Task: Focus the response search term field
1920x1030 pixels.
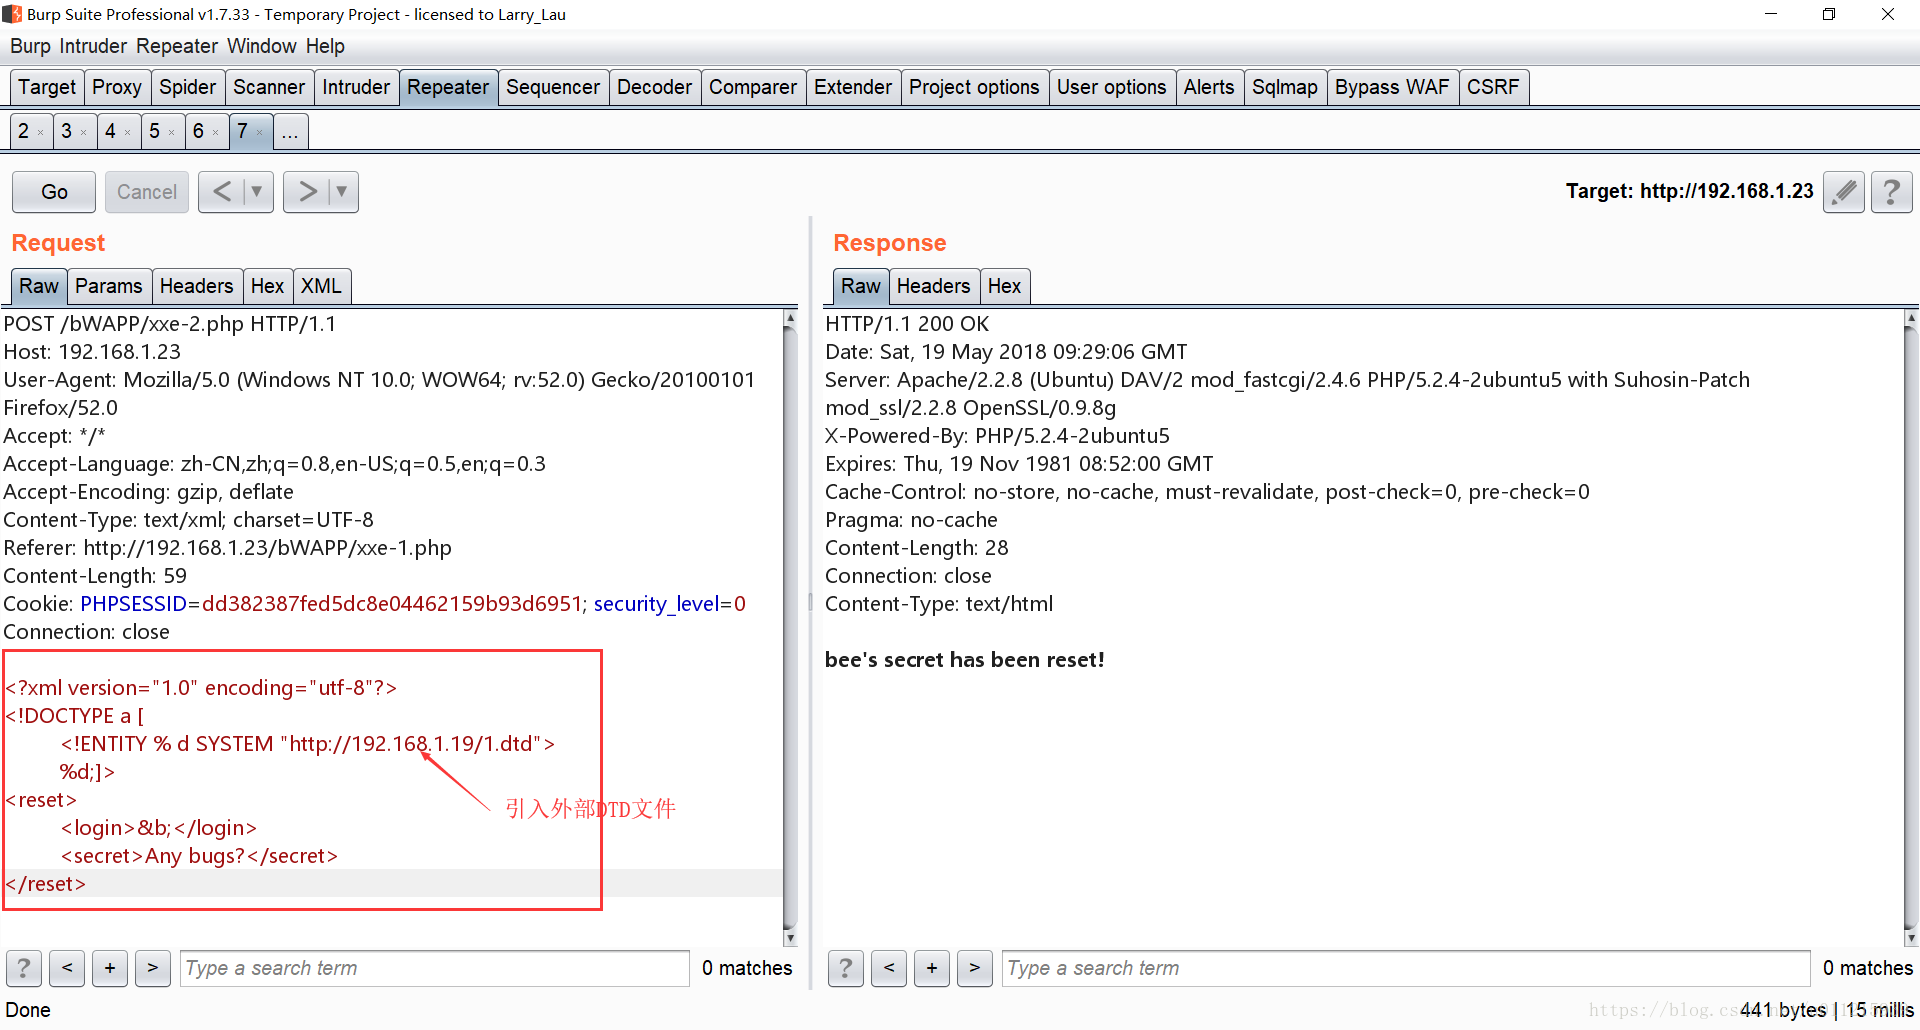Action: tap(1406, 968)
